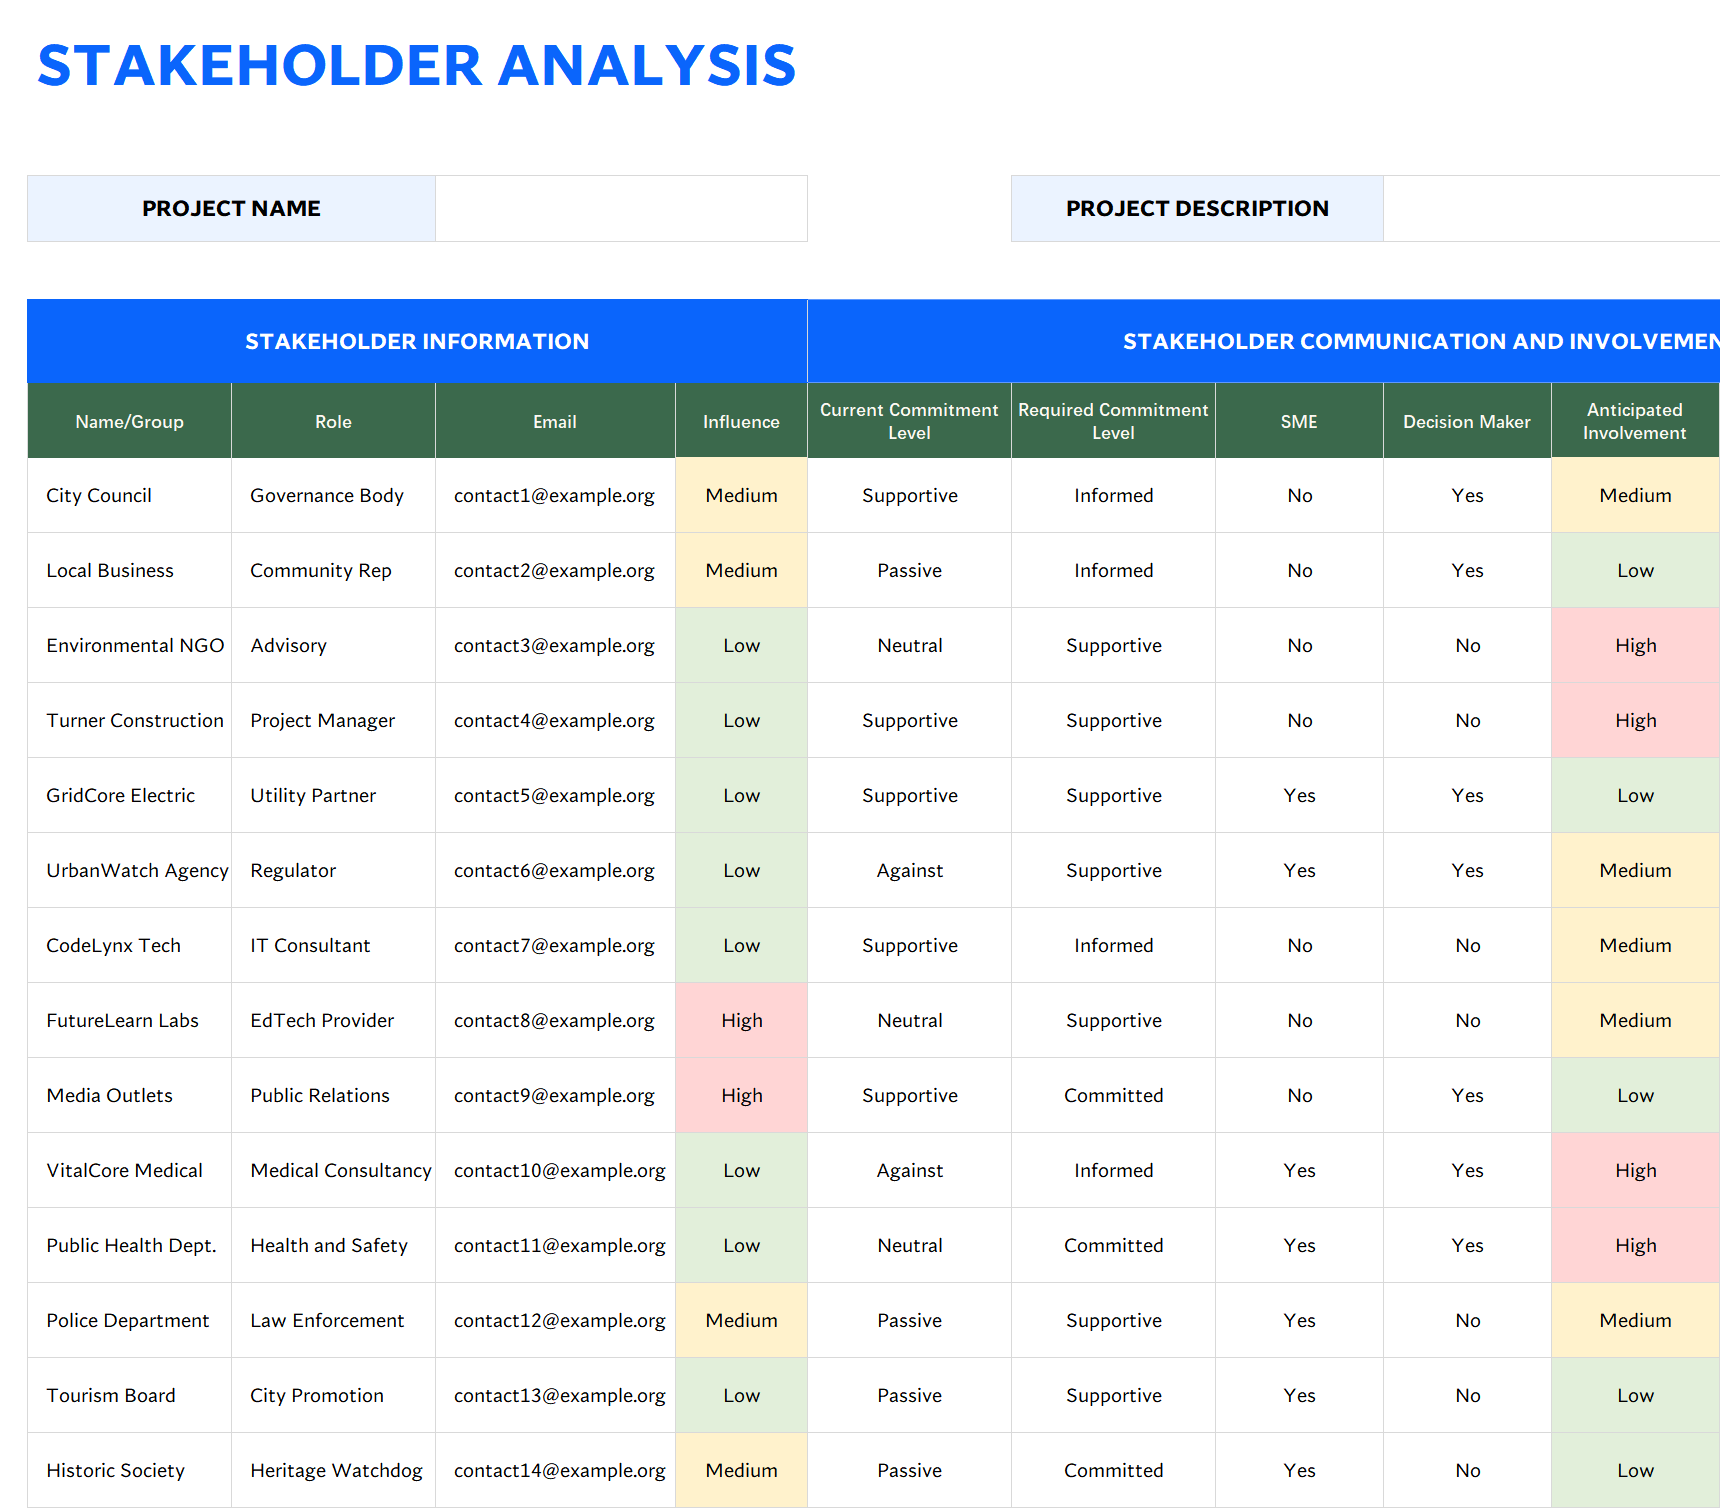Select the IT Consultant role cell
Screen dimensions: 1720x1508
[333, 945]
